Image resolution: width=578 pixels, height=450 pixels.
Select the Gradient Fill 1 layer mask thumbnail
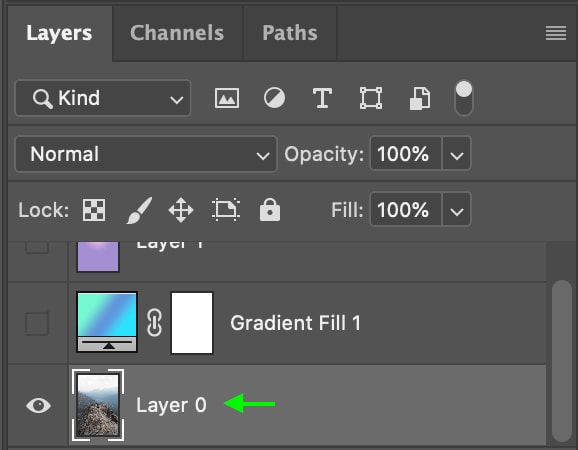coord(192,323)
